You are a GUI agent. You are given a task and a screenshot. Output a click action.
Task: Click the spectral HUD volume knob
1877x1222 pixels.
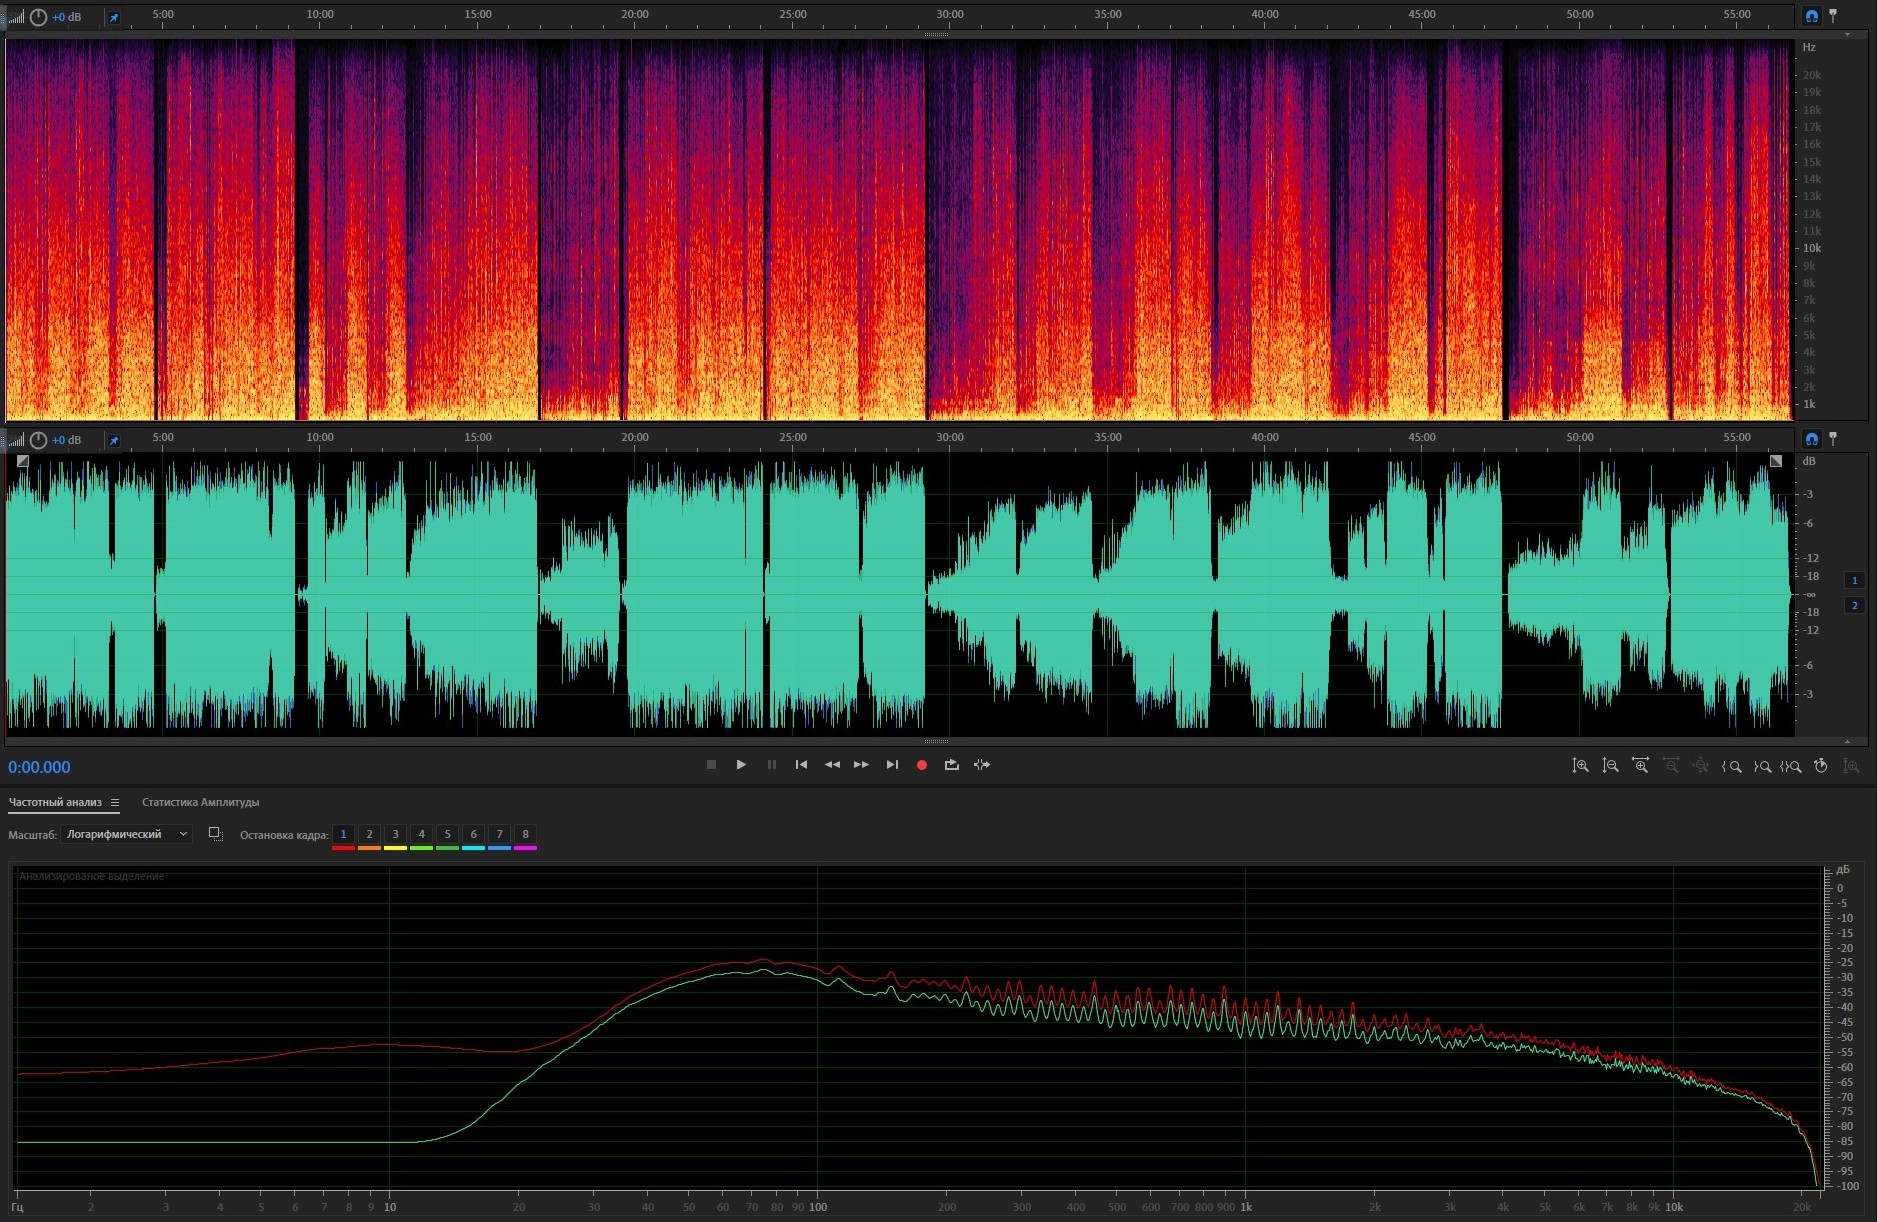click(38, 17)
